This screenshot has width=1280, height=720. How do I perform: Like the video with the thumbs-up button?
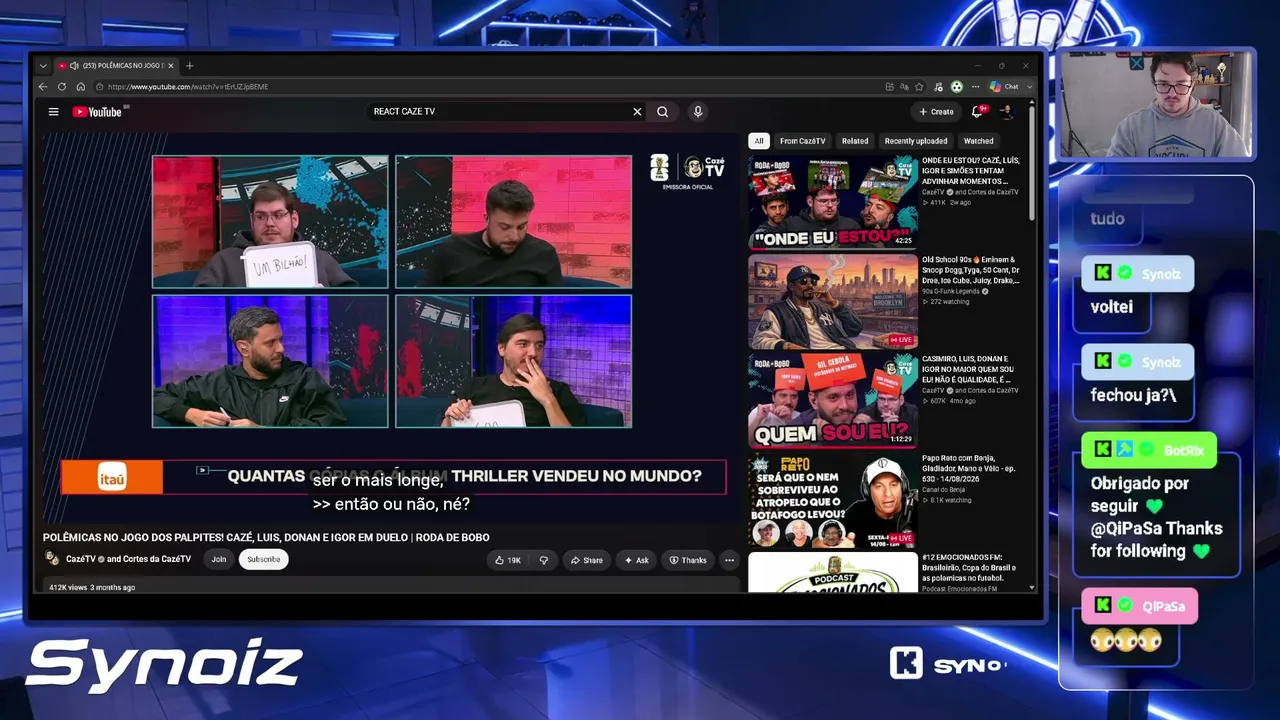[x=508, y=560]
